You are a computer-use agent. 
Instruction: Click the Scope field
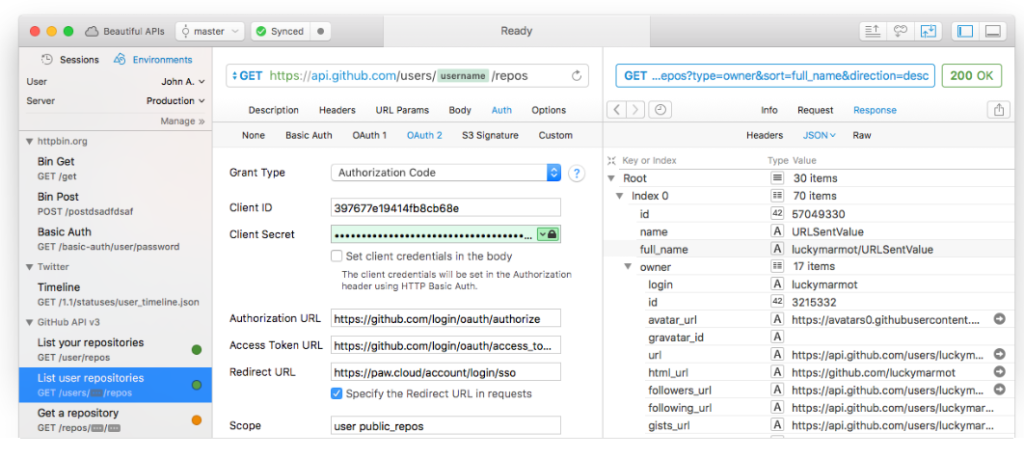click(446, 426)
